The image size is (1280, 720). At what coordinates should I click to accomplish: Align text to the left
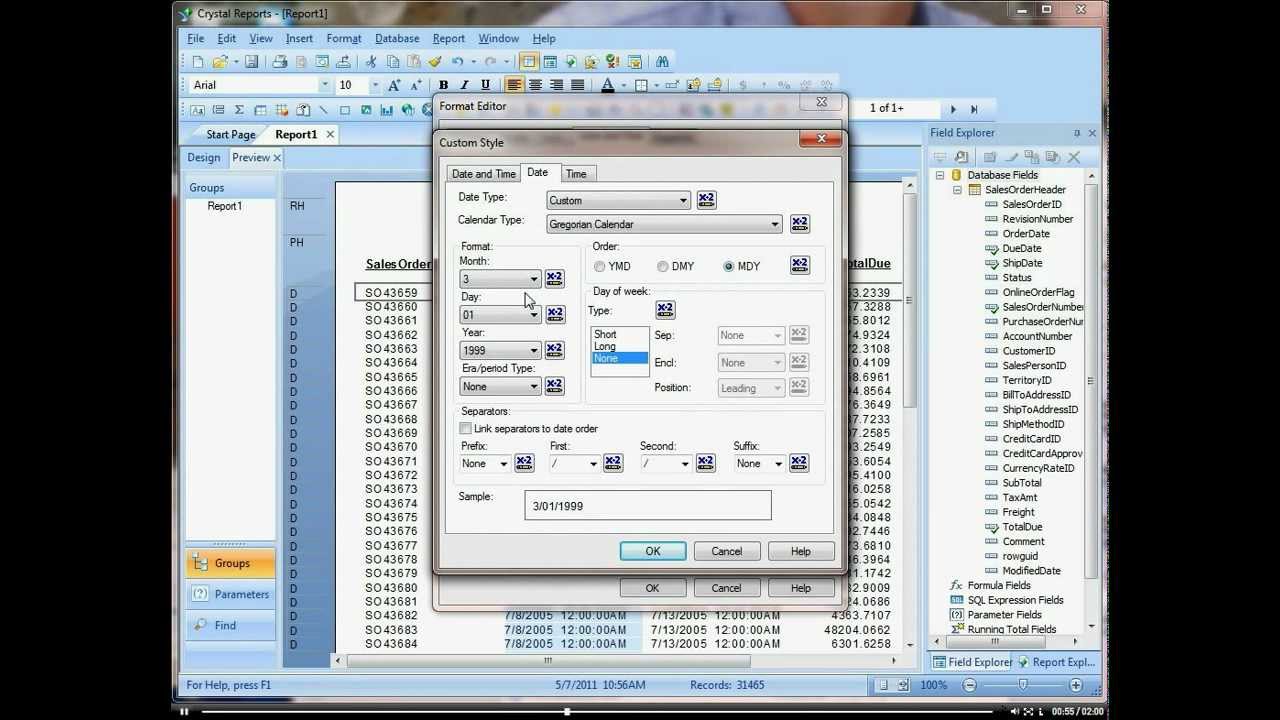coord(514,85)
